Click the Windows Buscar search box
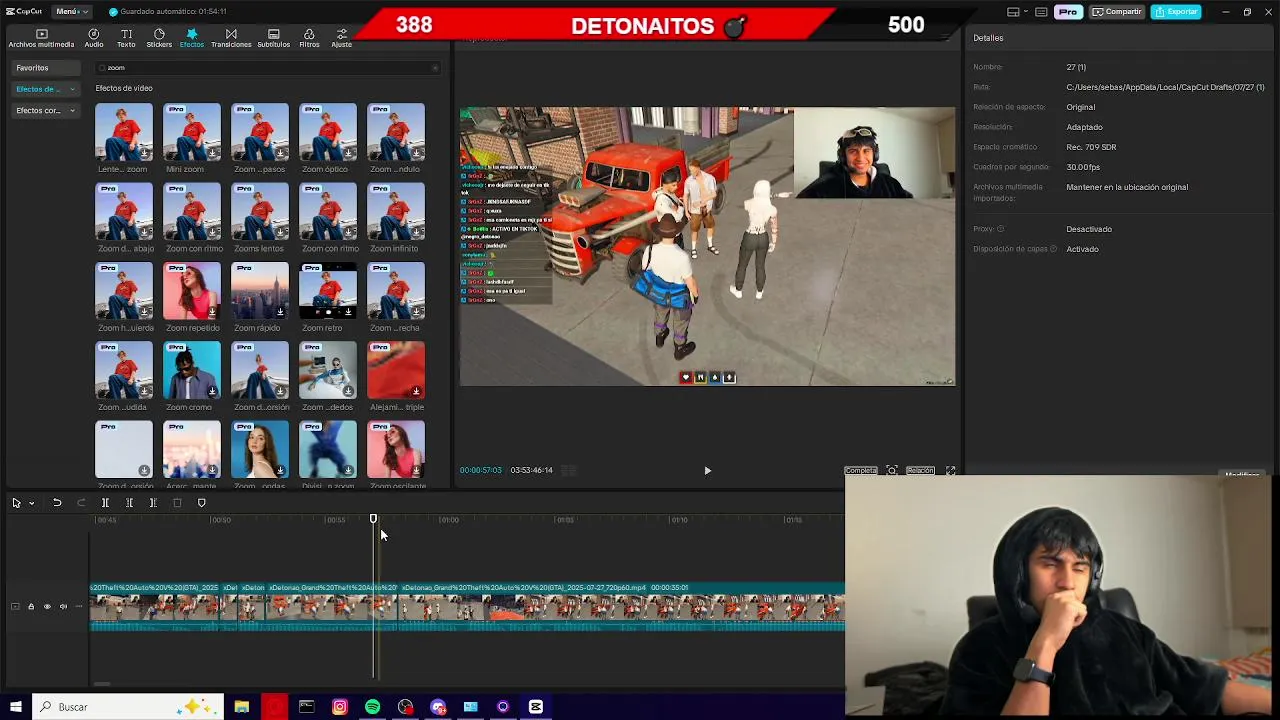 [127, 707]
